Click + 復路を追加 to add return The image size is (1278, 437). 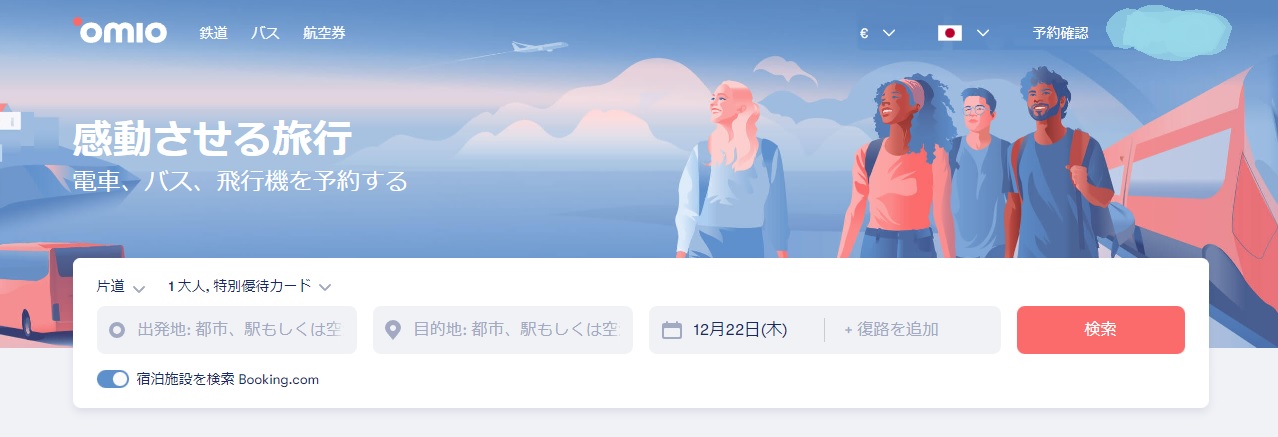tap(891, 330)
